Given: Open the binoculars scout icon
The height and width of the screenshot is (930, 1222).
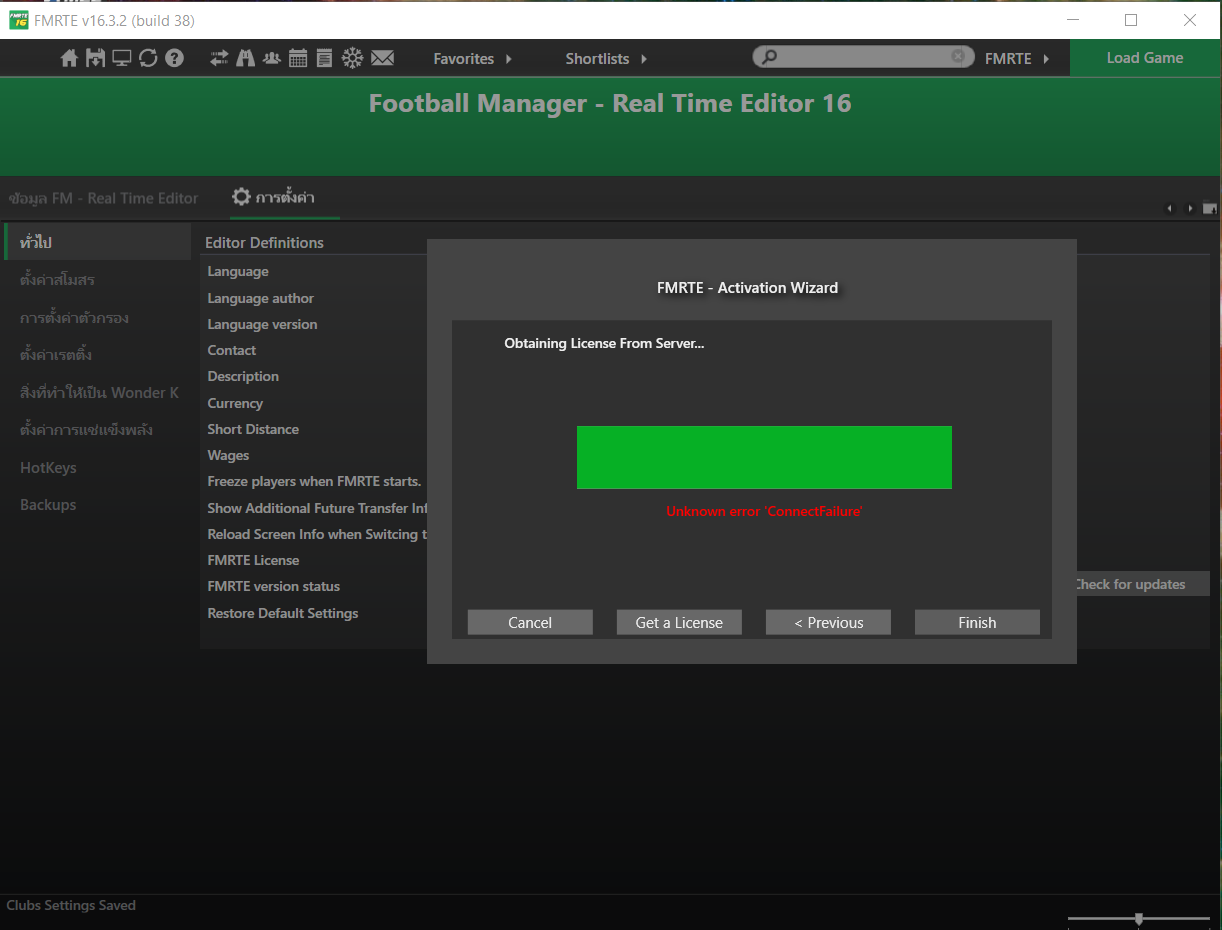Looking at the screenshot, I should [246, 59].
